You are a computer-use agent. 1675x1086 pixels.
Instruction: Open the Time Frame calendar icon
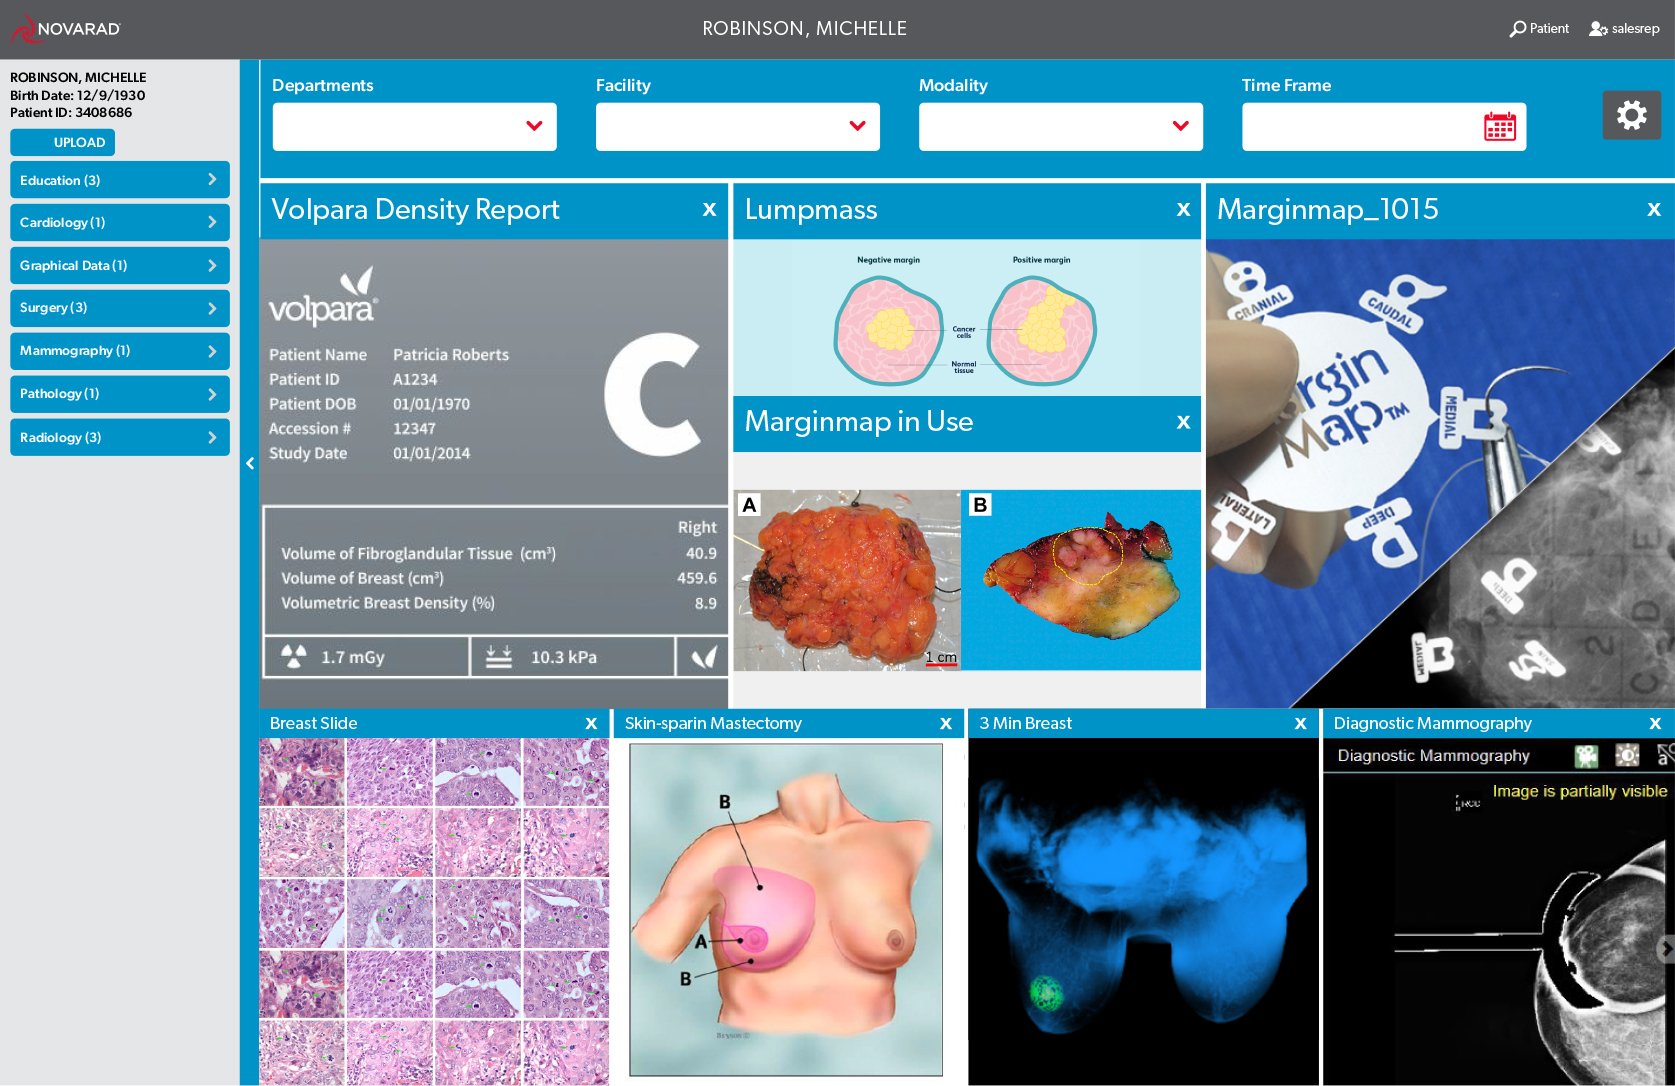pos(1499,127)
